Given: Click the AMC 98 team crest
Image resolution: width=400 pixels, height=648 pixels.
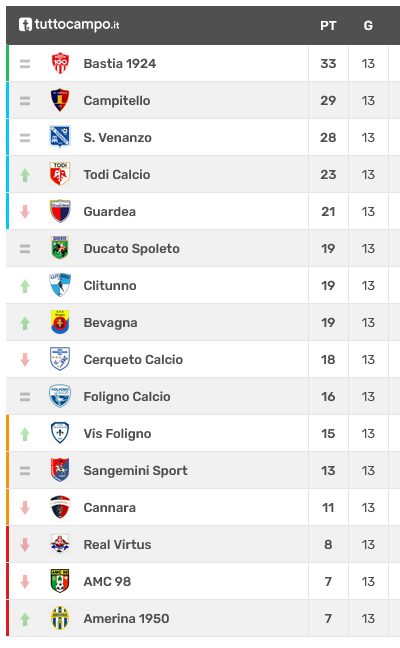Looking at the screenshot, I should 60,581.
